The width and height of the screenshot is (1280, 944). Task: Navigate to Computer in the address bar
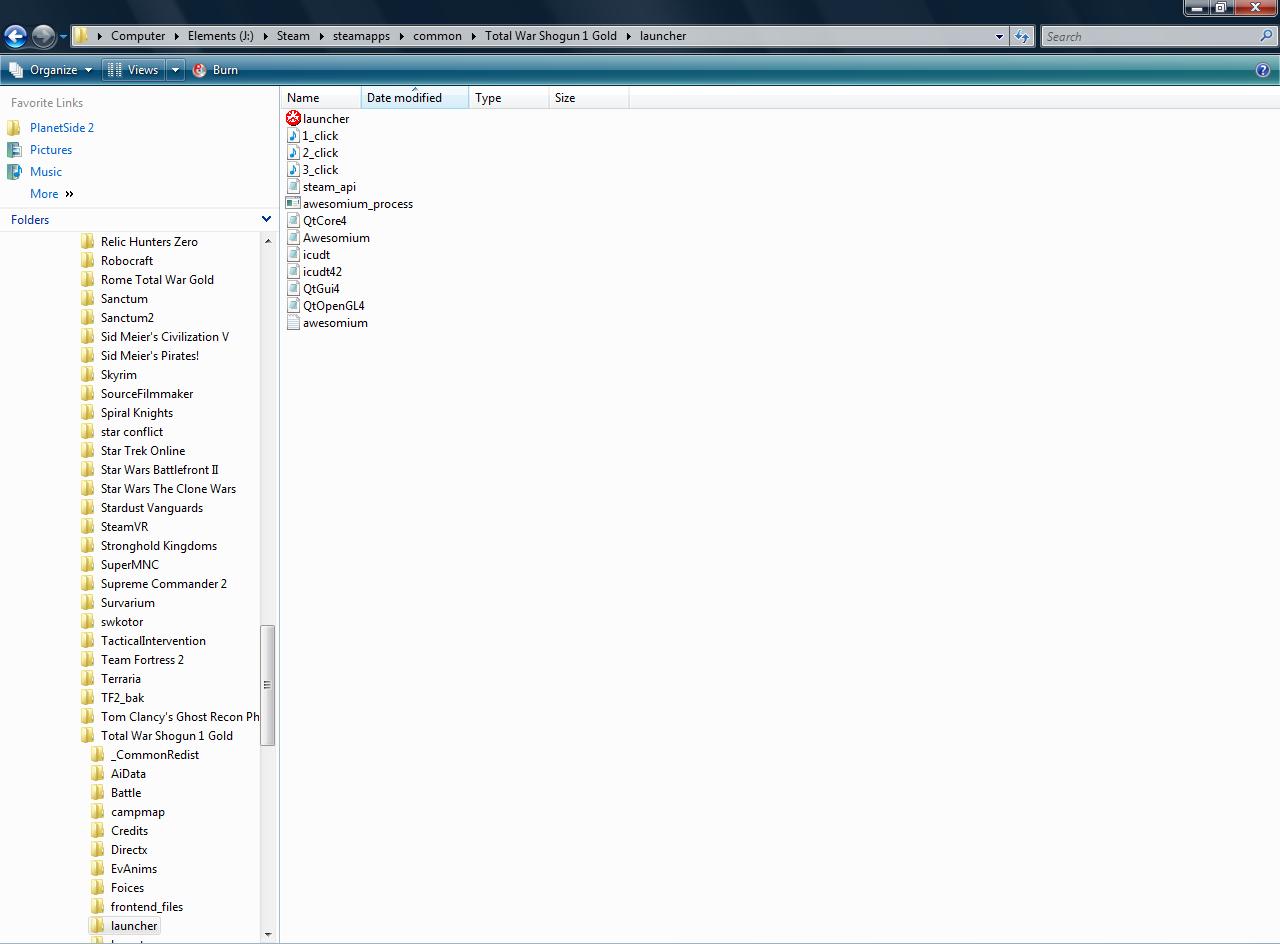(138, 36)
